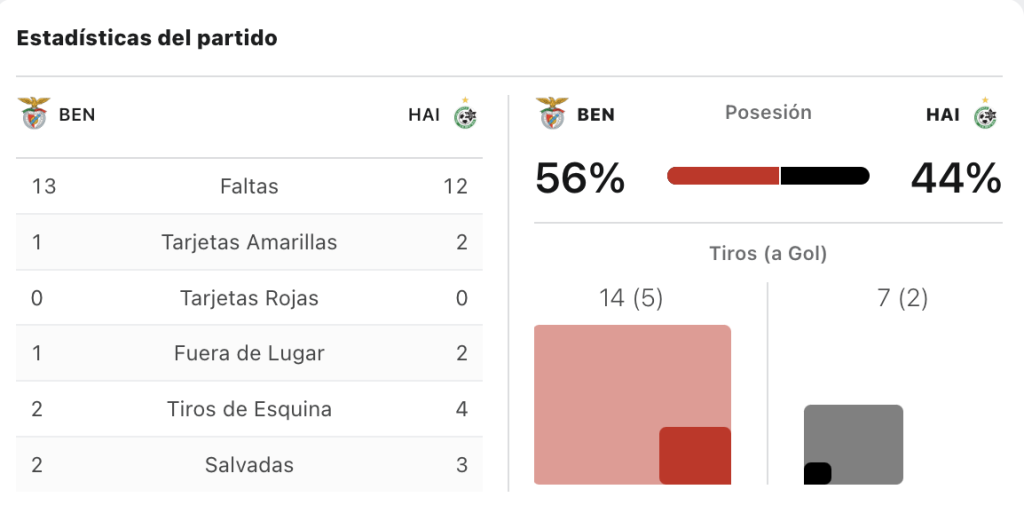Click the Benfica crest in stats table header
Viewport: 1024px width, 513px height.
pos(34,114)
